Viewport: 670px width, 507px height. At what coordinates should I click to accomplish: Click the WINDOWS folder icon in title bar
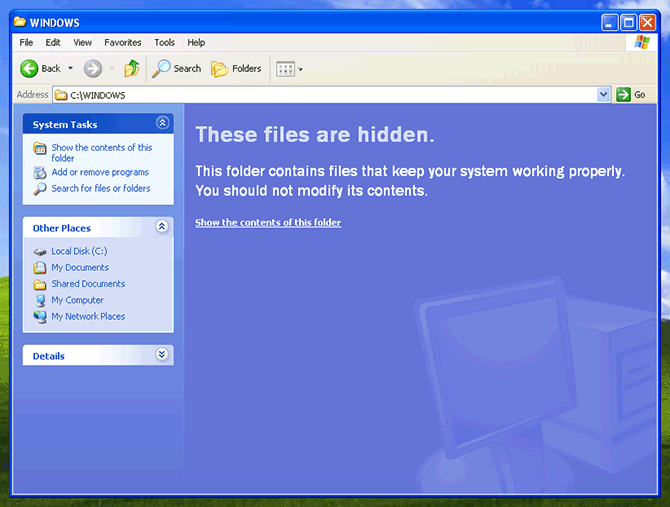(x=20, y=22)
